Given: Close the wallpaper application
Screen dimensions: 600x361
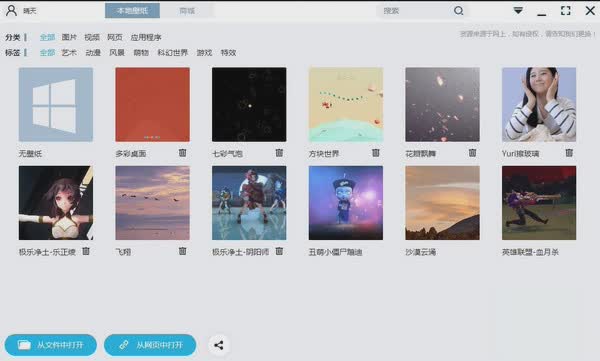Looking at the screenshot, I should pyautogui.click(x=590, y=11).
